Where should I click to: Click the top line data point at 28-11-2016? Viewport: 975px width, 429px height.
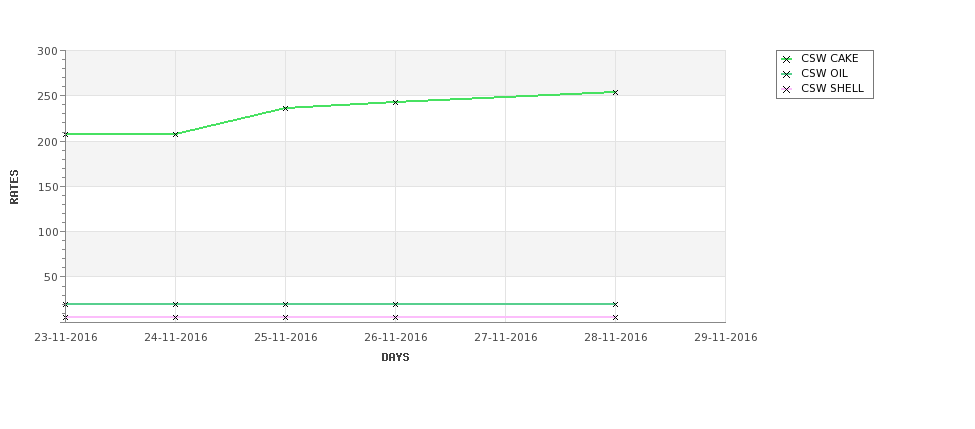616,93
